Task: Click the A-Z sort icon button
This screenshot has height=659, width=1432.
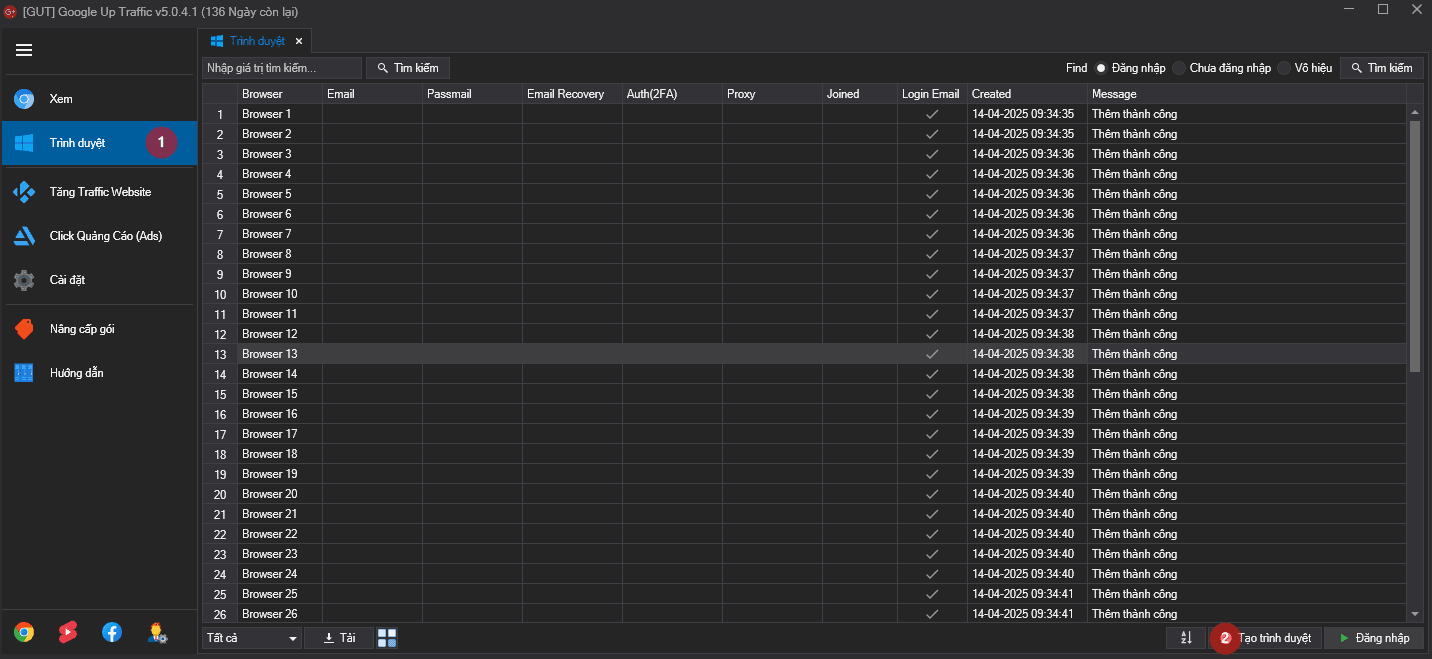Action: point(1186,638)
